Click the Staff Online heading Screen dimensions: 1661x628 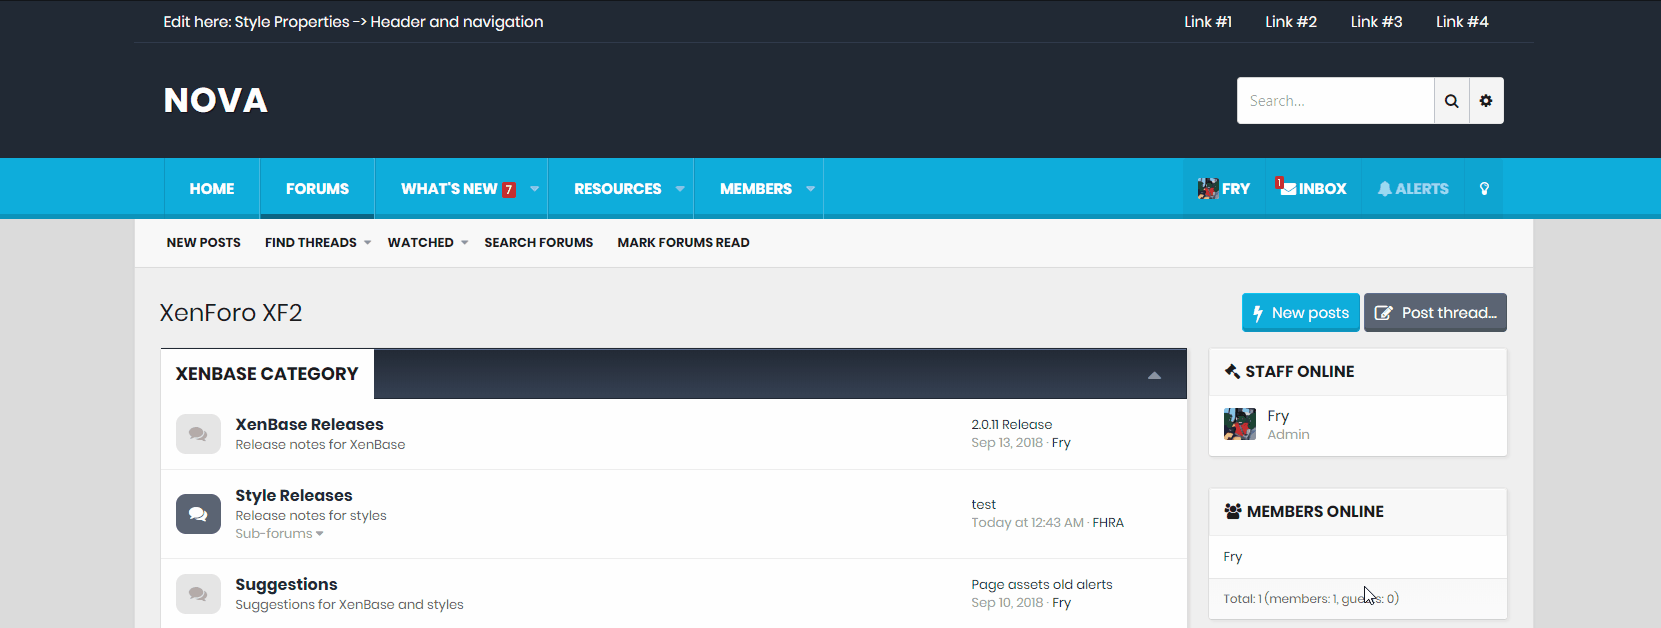coord(1299,371)
